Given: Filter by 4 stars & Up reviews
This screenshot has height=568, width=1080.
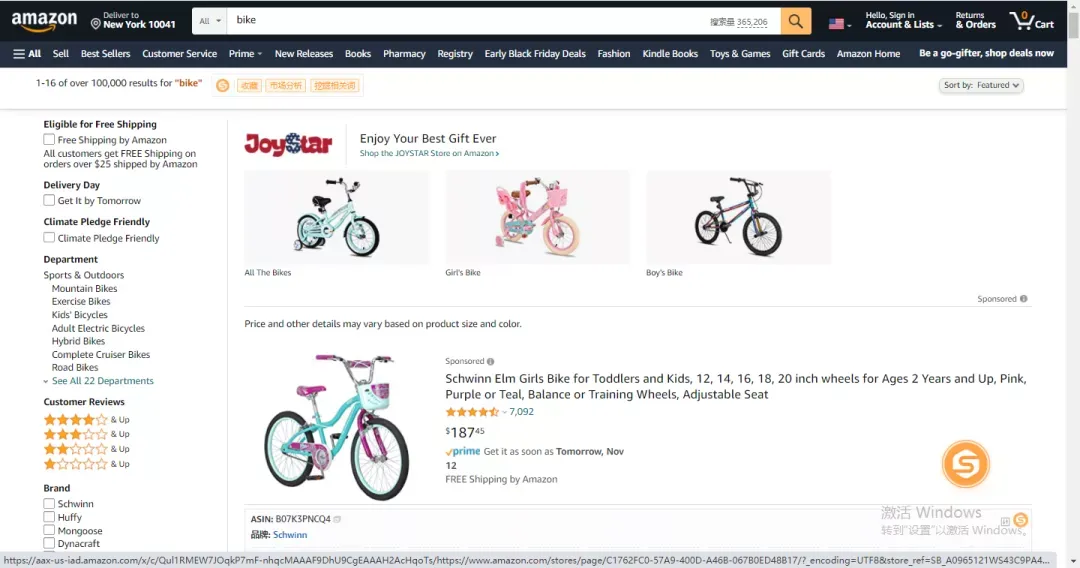Looking at the screenshot, I should click(x=87, y=419).
